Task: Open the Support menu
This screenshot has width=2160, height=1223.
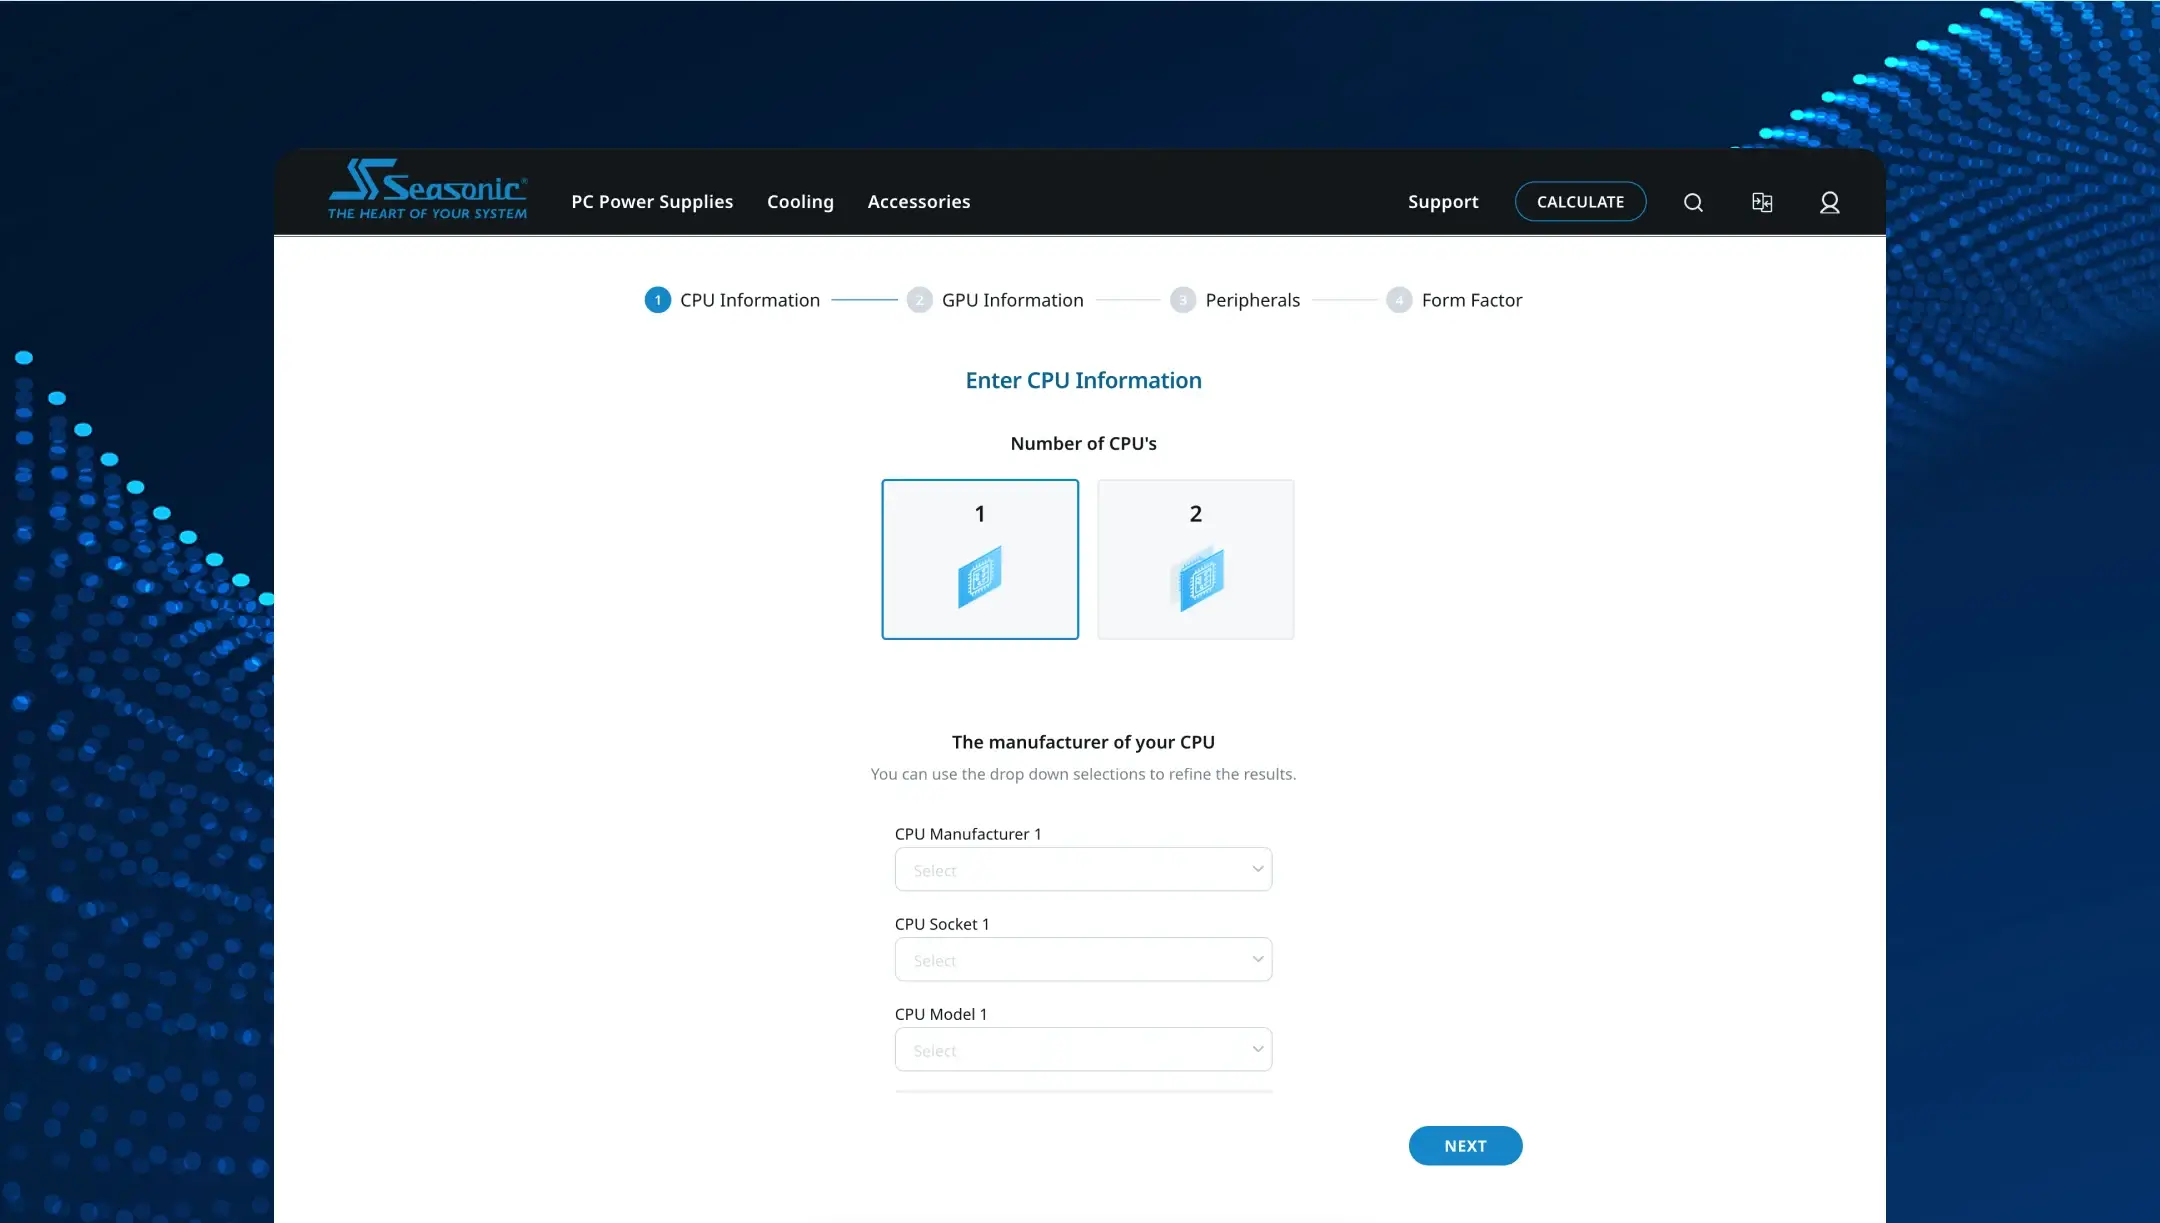Action: tap(1443, 202)
